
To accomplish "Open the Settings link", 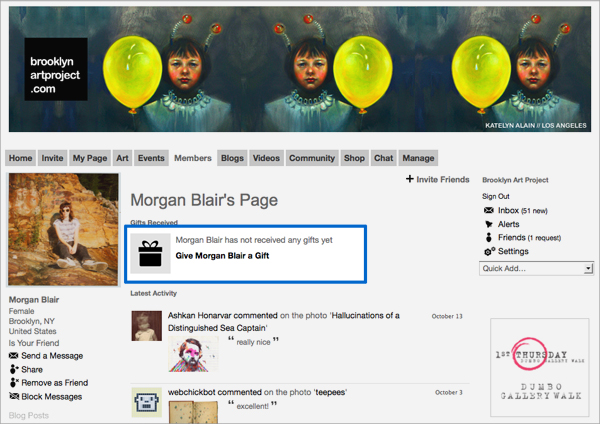I will coord(513,251).
